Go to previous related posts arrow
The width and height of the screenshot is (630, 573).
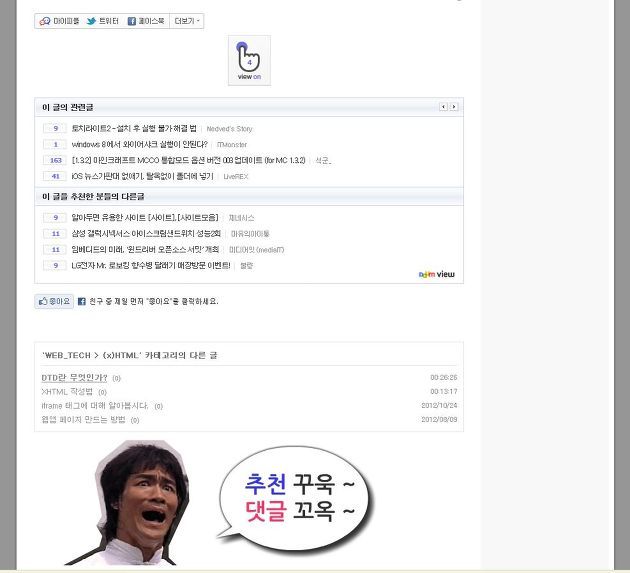click(x=443, y=107)
